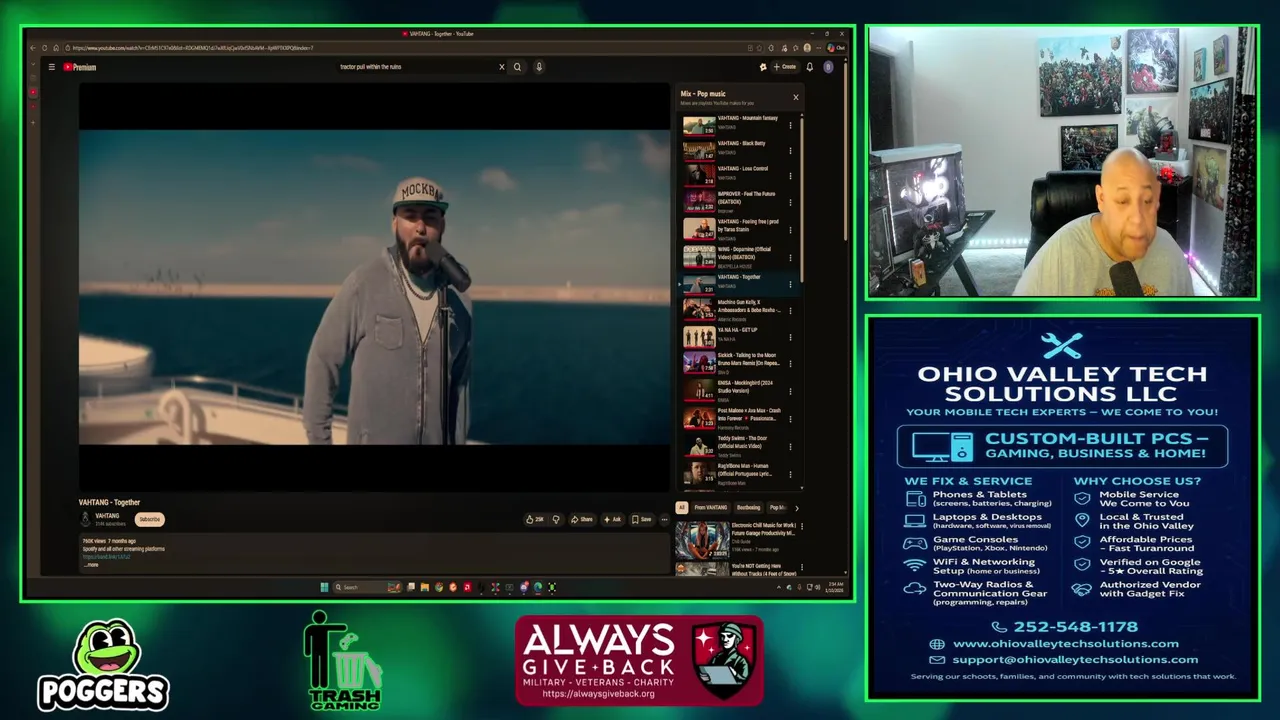
Task: Select the Beatboxing filter chip
Action: [x=748, y=507]
